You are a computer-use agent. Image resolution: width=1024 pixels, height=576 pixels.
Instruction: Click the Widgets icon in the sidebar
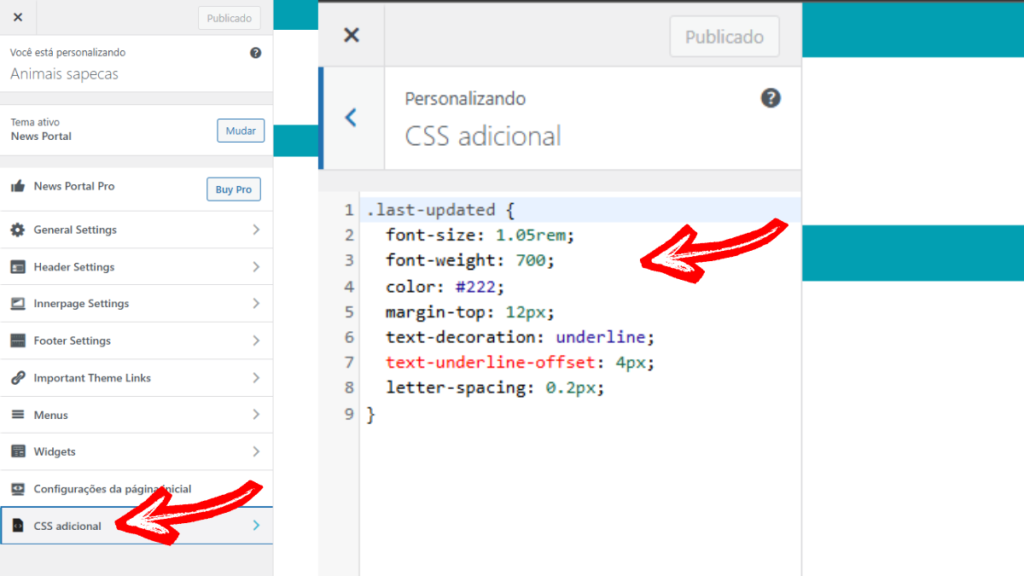point(17,451)
